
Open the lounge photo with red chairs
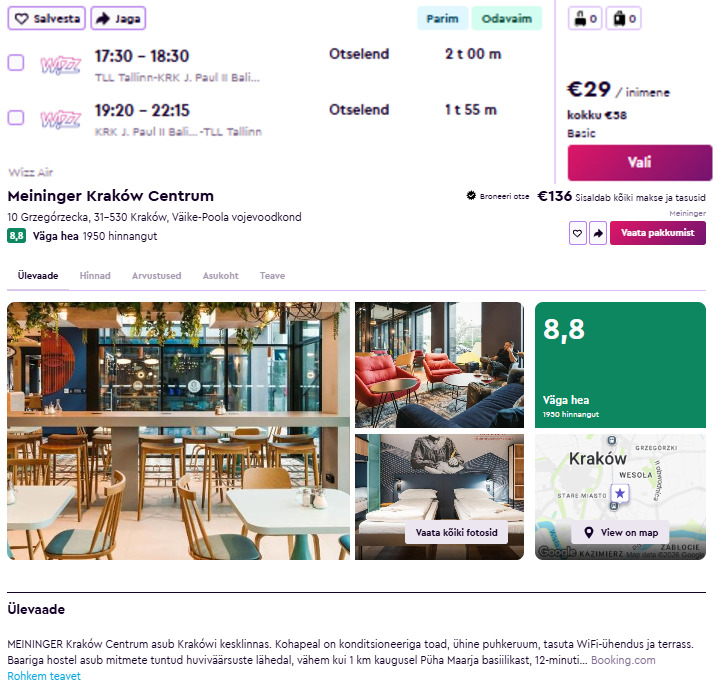pos(439,365)
